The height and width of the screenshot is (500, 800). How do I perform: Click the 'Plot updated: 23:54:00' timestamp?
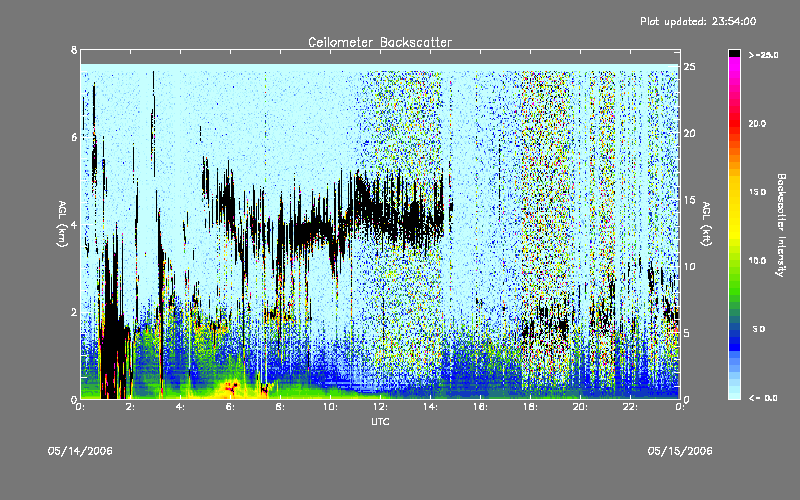click(x=698, y=21)
